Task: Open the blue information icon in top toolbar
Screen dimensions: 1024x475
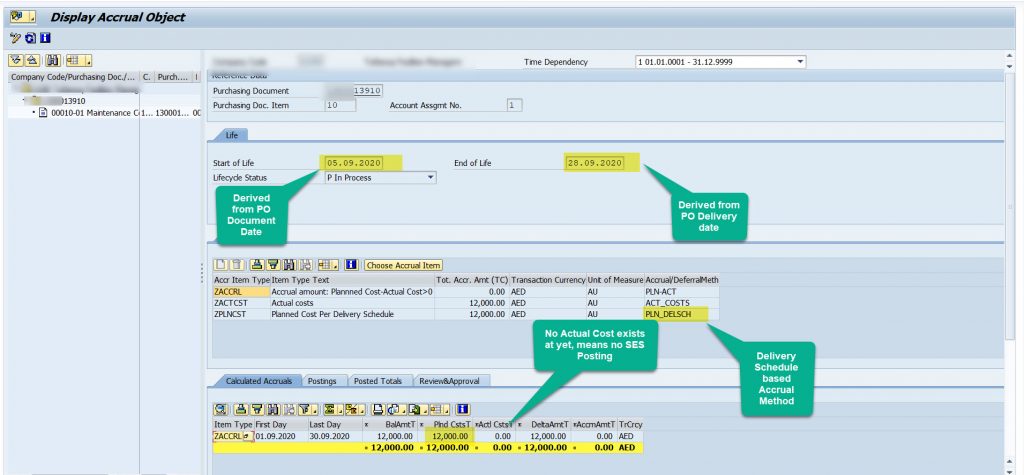Action: tap(45, 39)
